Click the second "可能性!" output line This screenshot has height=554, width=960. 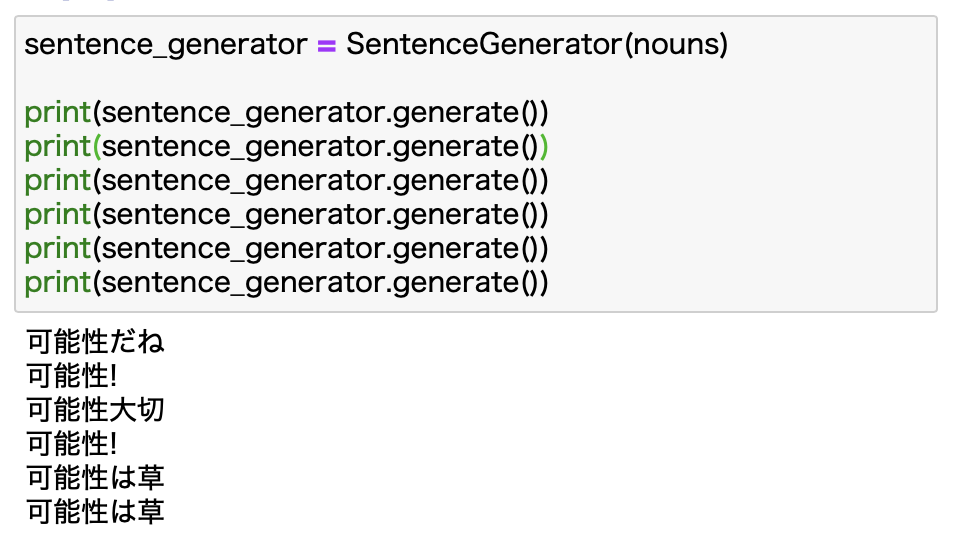pyautogui.click(x=72, y=444)
